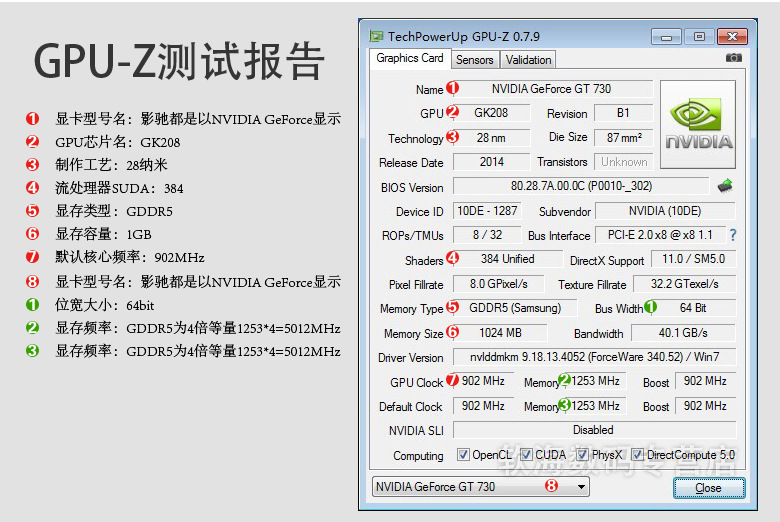Click the Subvendor field NVIDIA (10DE)
Image resolution: width=780 pixels, height=522 pixels.
pyautogui.click(x=665, y=210)
